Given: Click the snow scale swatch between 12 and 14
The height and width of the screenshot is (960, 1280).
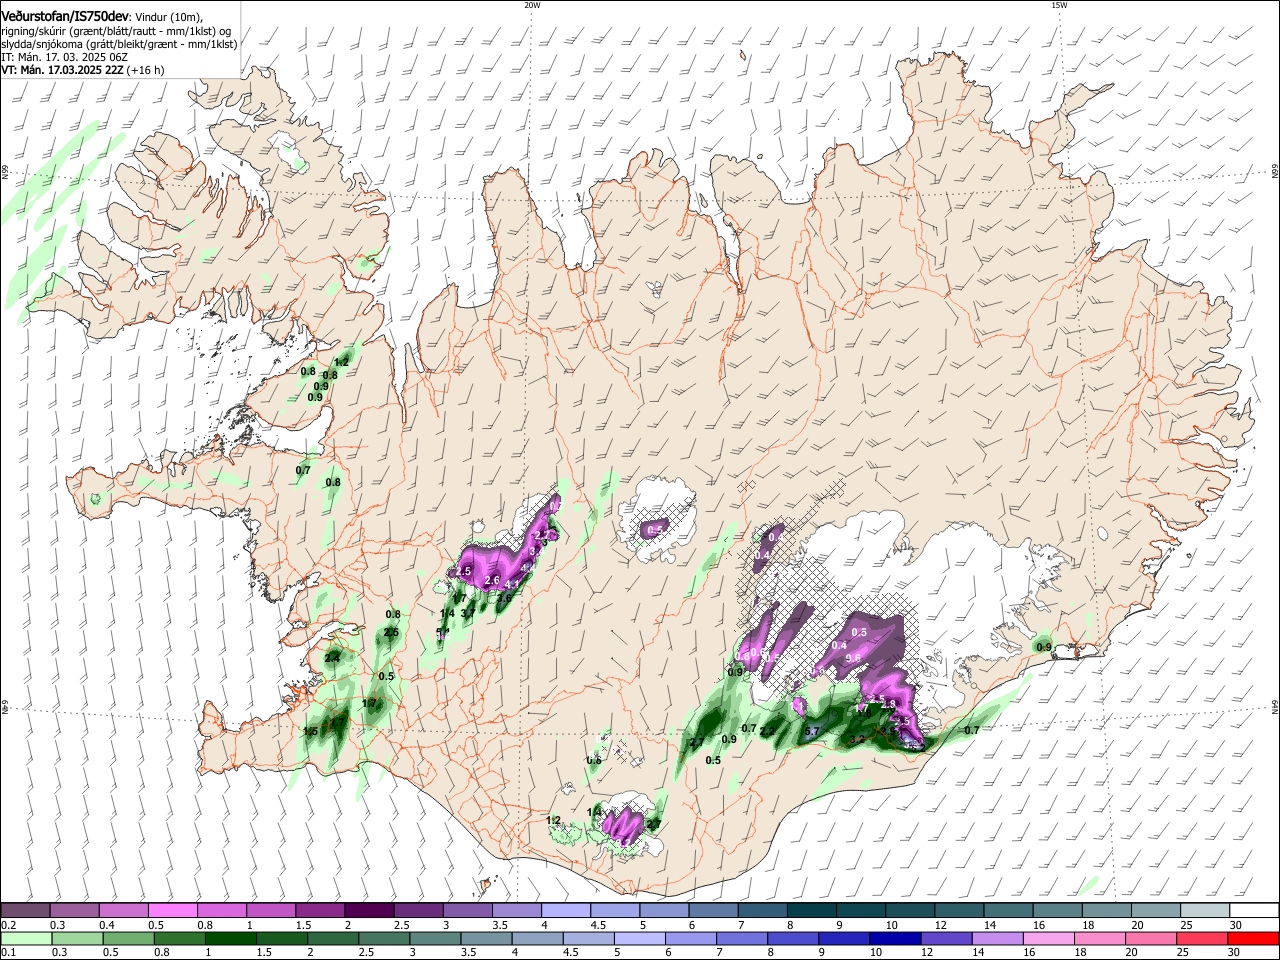Looking at the screenshot, I should pyautogui.click(x=960, y=910).
